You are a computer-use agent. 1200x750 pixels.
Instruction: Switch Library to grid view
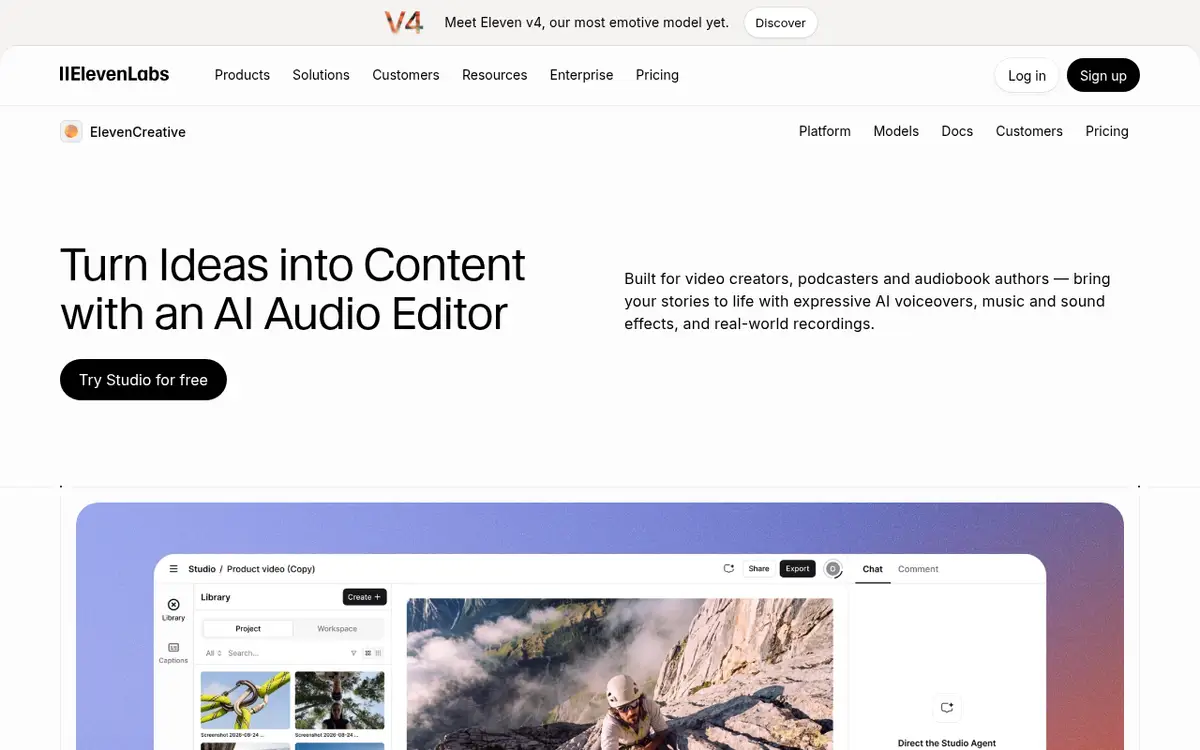click(x=368, y=653)
